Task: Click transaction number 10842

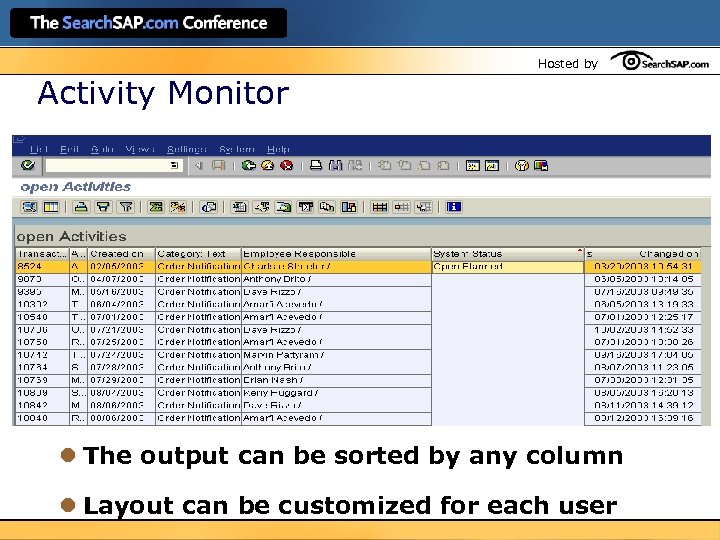Action: pyautogui.click(x=32, y=405)
